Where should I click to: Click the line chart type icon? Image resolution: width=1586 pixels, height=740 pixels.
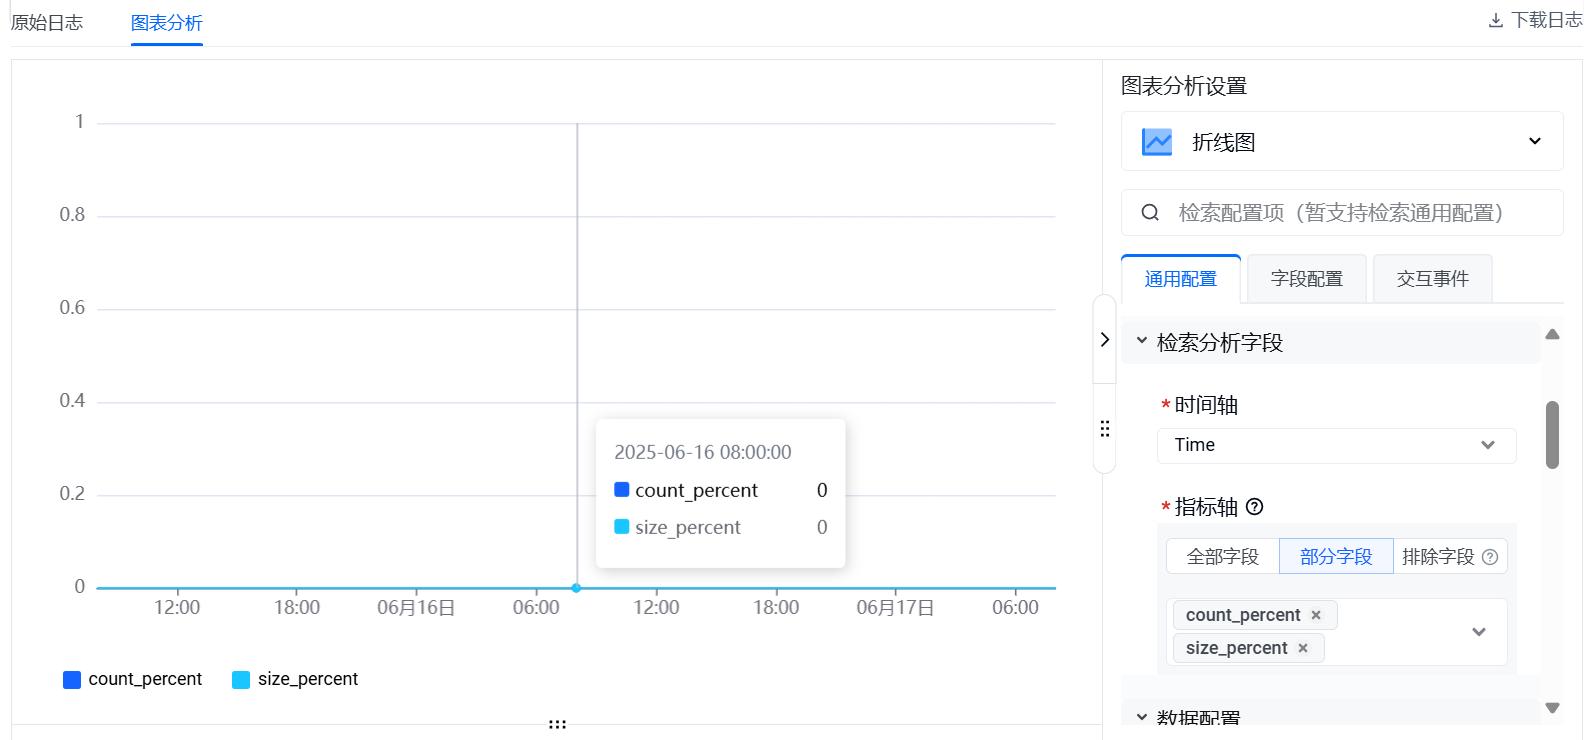1157,142
